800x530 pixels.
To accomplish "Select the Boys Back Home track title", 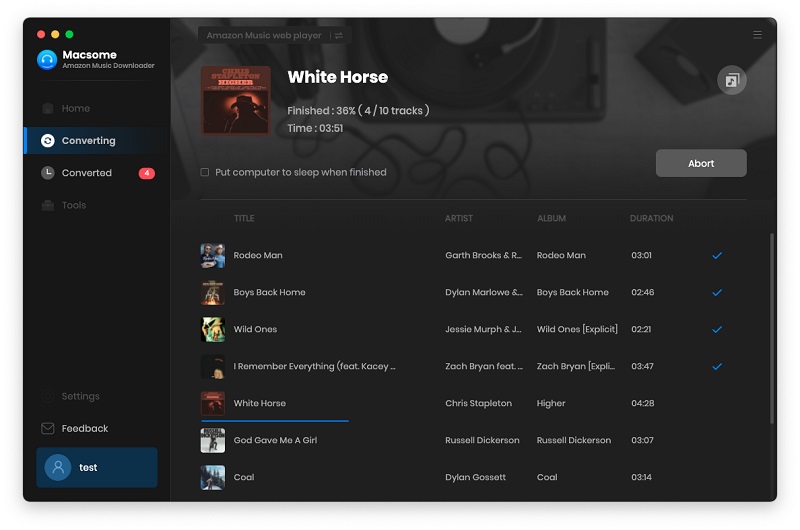I will [269, 292].
